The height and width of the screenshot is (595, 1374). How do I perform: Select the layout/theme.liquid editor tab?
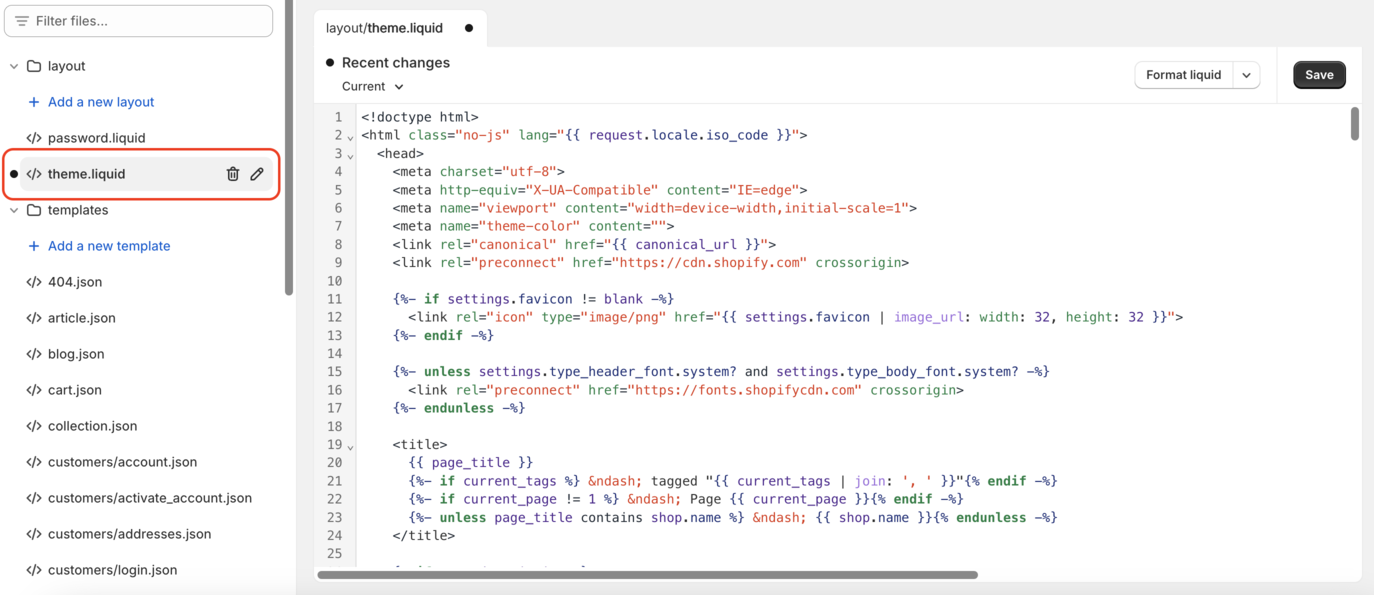pyautogui.click(x=385, y=28)
